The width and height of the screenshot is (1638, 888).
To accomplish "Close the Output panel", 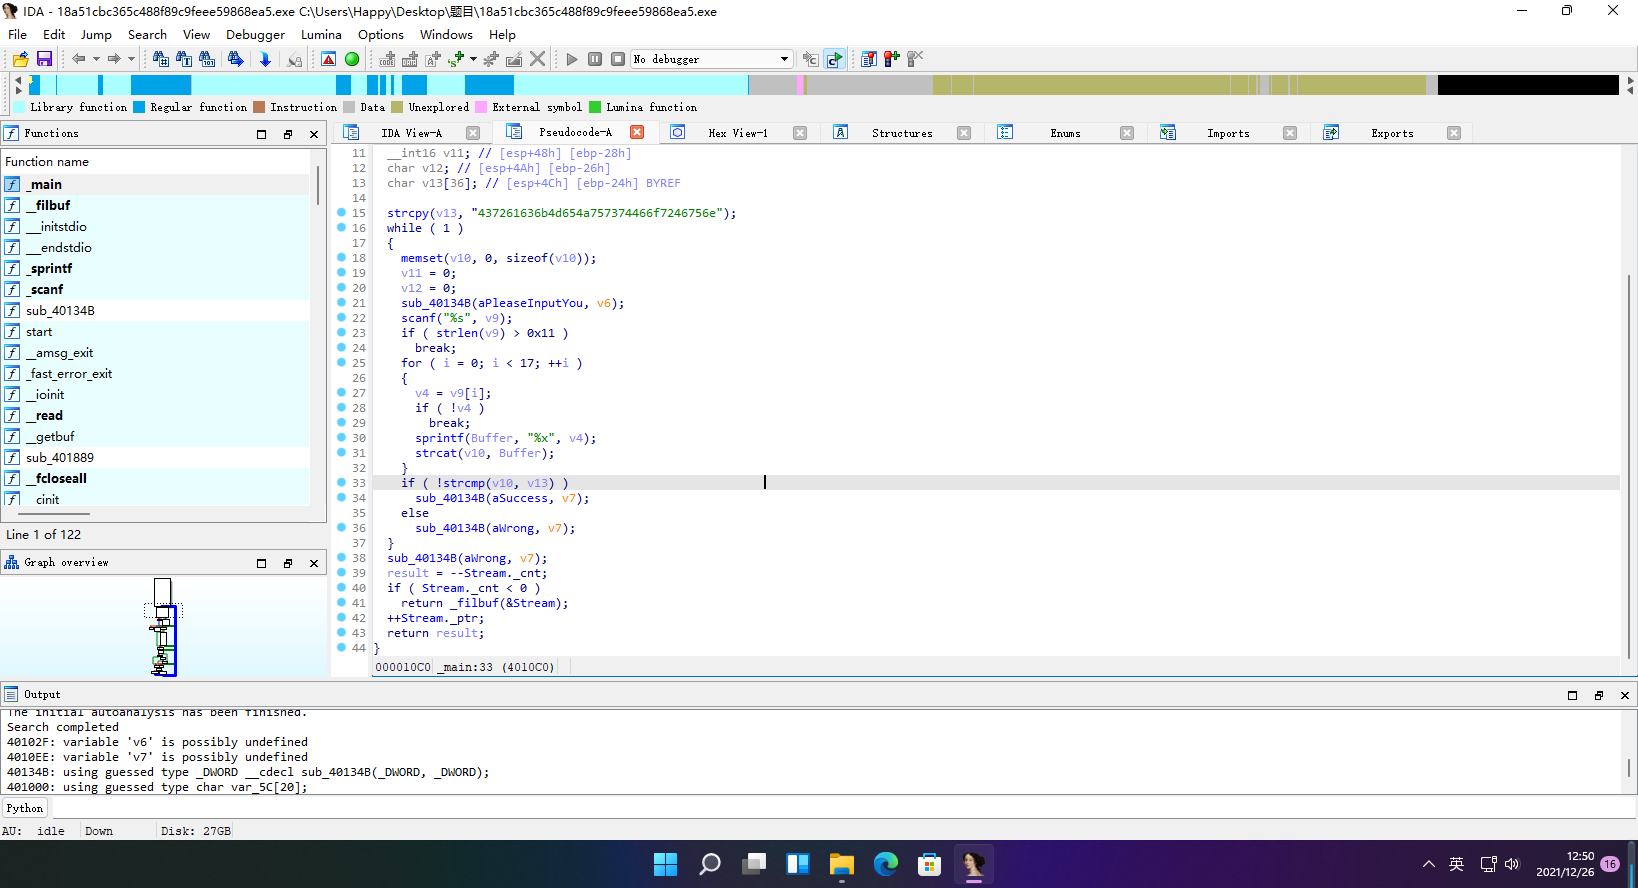I will point(1624,695).
